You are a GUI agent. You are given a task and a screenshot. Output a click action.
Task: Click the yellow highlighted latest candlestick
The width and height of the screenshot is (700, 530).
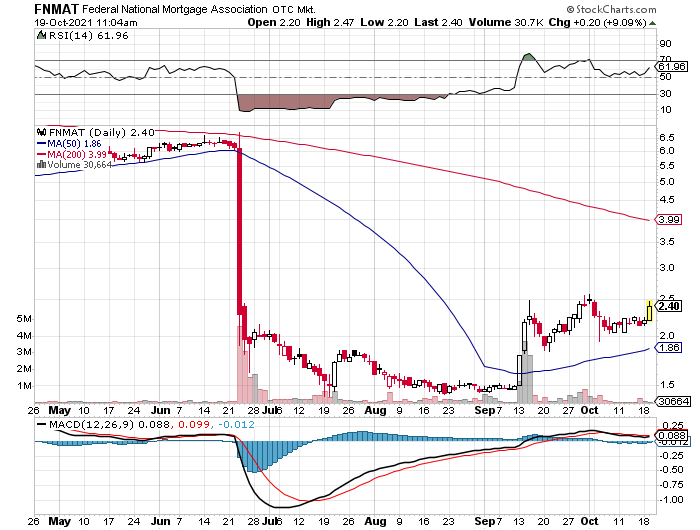(649, 311)
